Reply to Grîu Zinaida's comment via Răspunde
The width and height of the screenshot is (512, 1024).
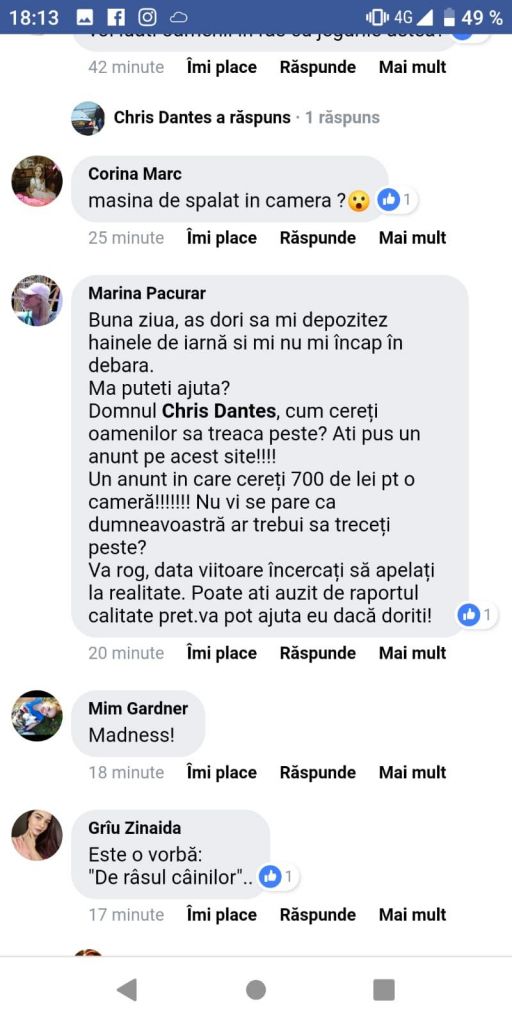click(317, 915)
